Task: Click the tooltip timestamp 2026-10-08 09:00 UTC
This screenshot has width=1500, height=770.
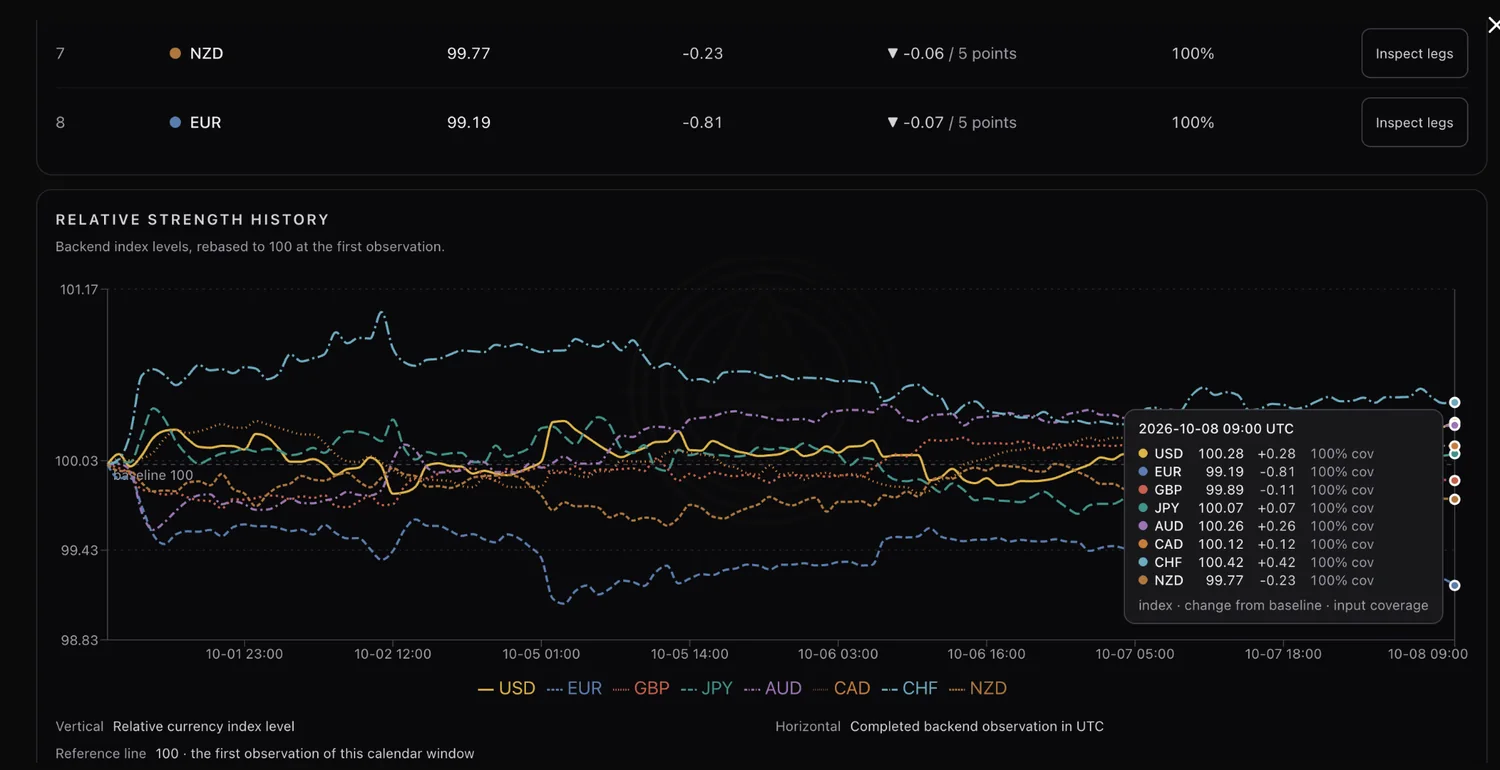Action: click(1216, 429)
